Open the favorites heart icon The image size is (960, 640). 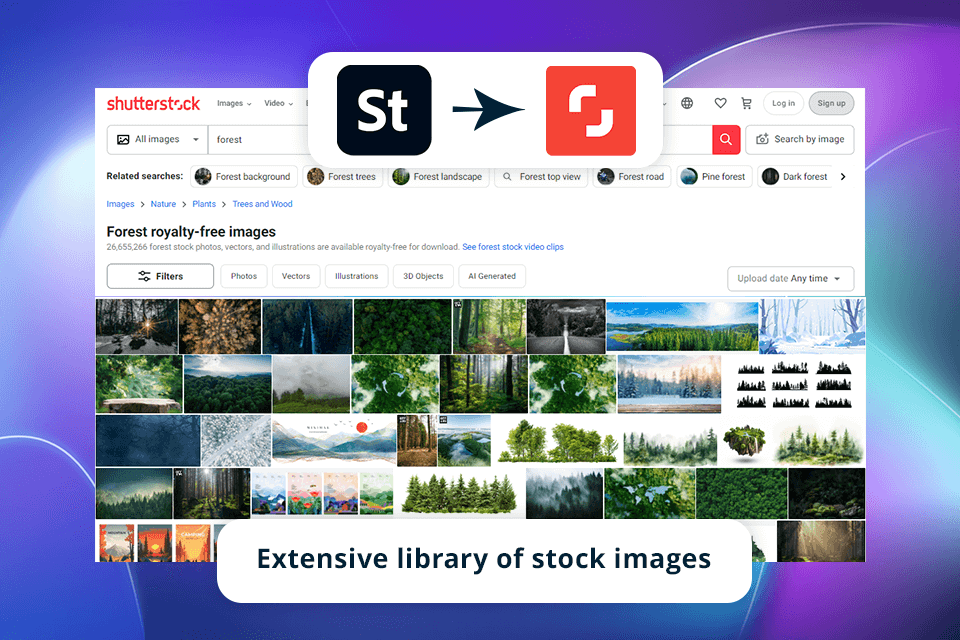[720, 103]
